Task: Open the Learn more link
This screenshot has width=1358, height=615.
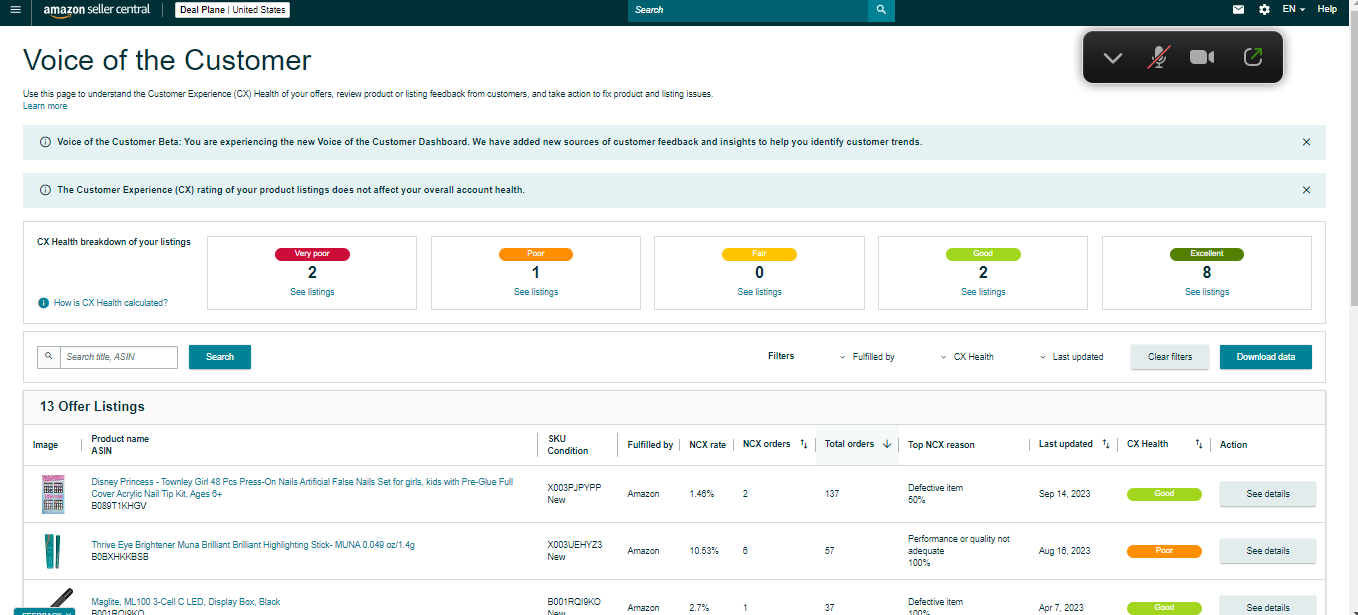Action: click(x=45, y=106)
